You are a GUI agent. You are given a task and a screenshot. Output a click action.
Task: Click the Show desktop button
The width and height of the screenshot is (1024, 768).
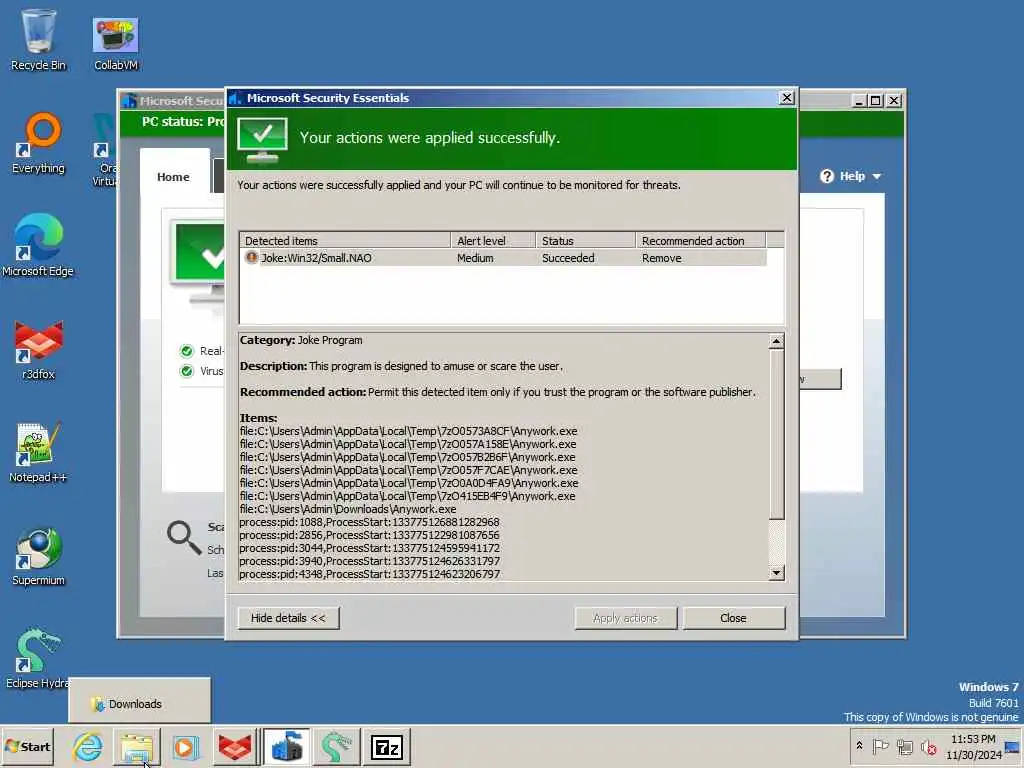coord(1014,746)
